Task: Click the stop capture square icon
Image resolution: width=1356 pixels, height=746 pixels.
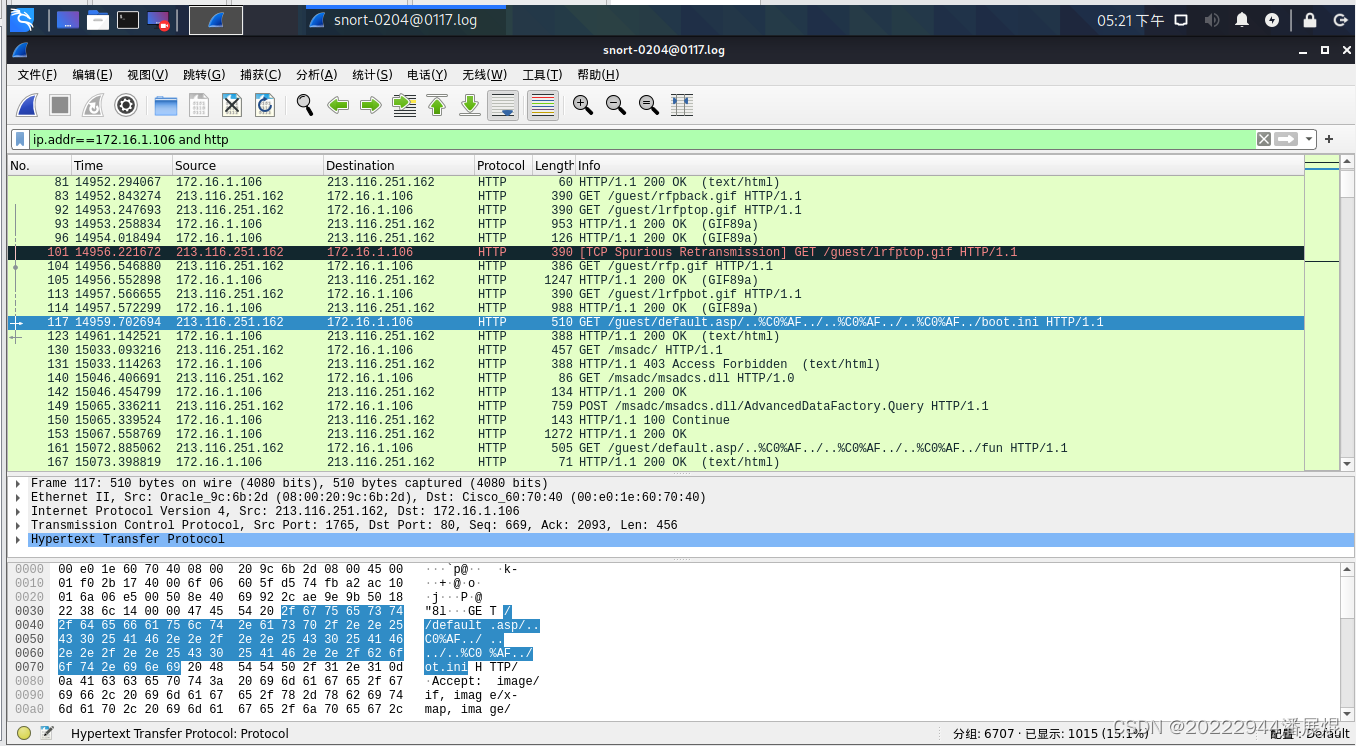Action: click(x=60, y=105)
